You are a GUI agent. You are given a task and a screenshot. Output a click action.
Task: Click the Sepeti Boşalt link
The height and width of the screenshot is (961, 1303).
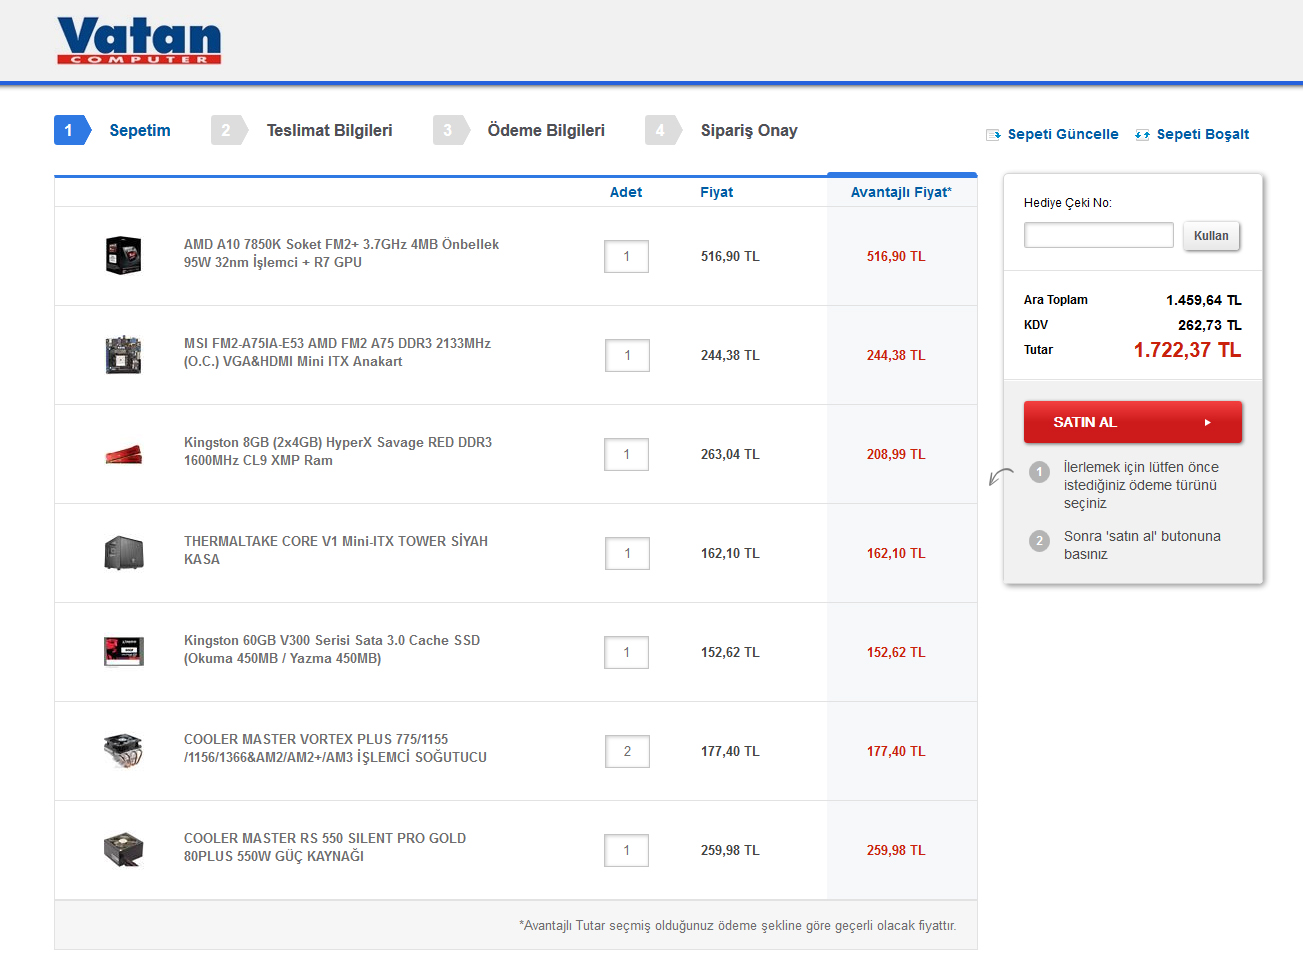(x=1203, y=134)
